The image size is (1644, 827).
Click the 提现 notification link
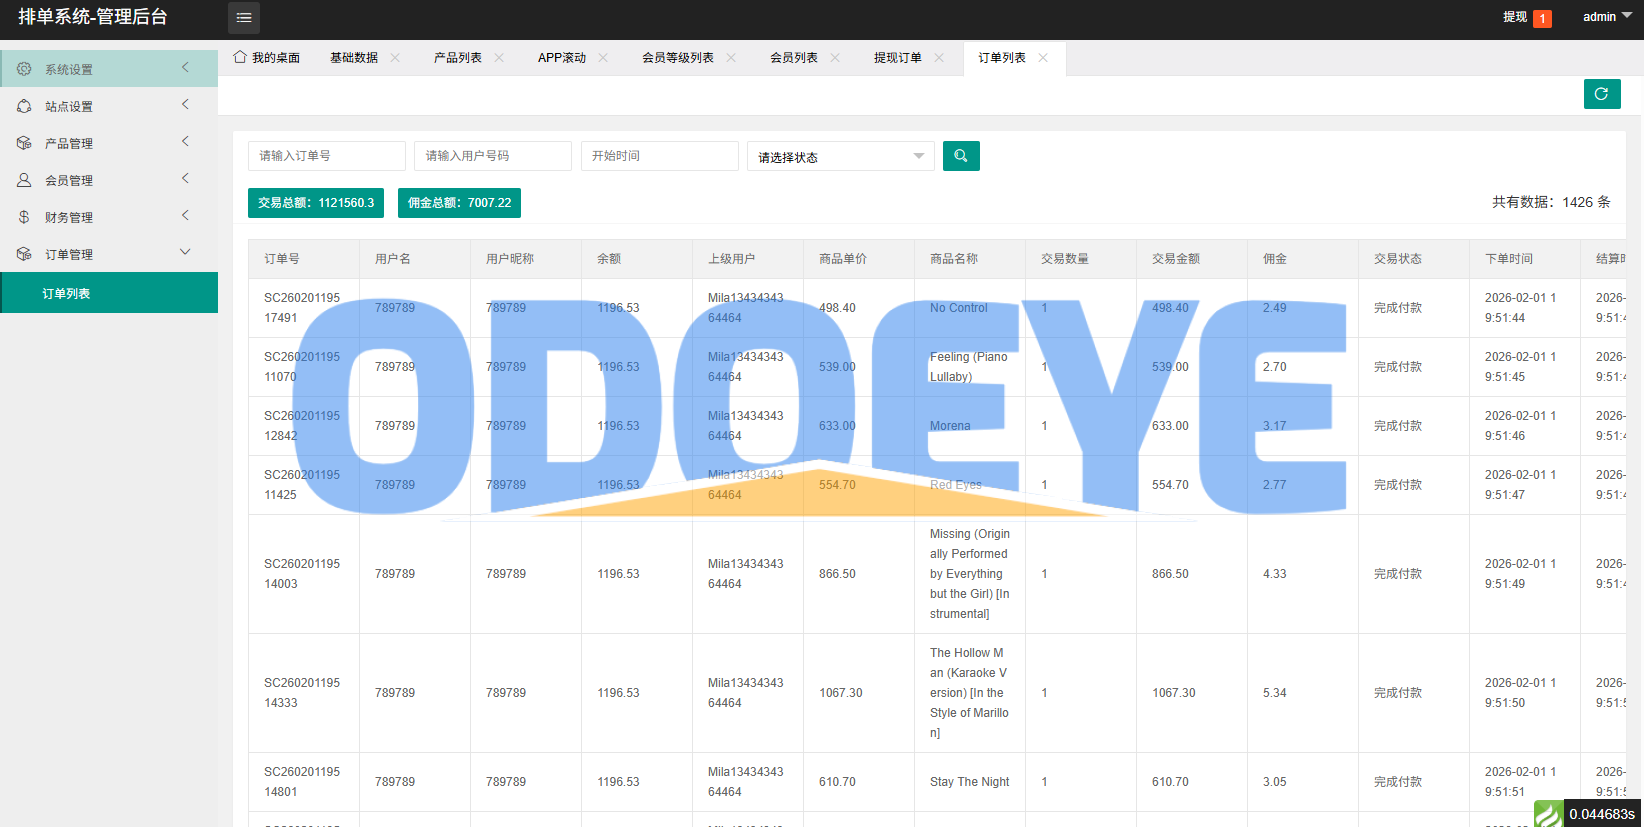tap(1515, 17)
